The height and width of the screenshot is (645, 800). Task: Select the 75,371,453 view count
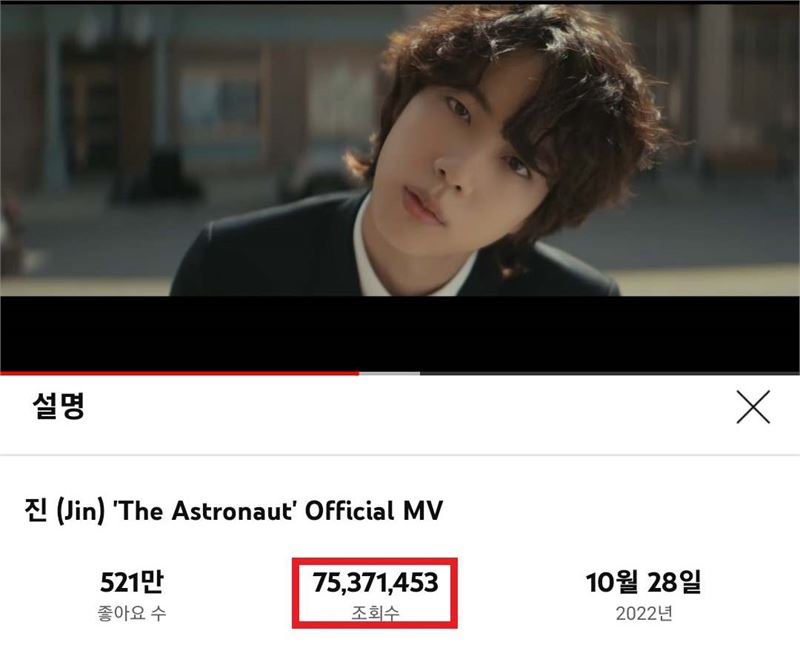point(375,582)
